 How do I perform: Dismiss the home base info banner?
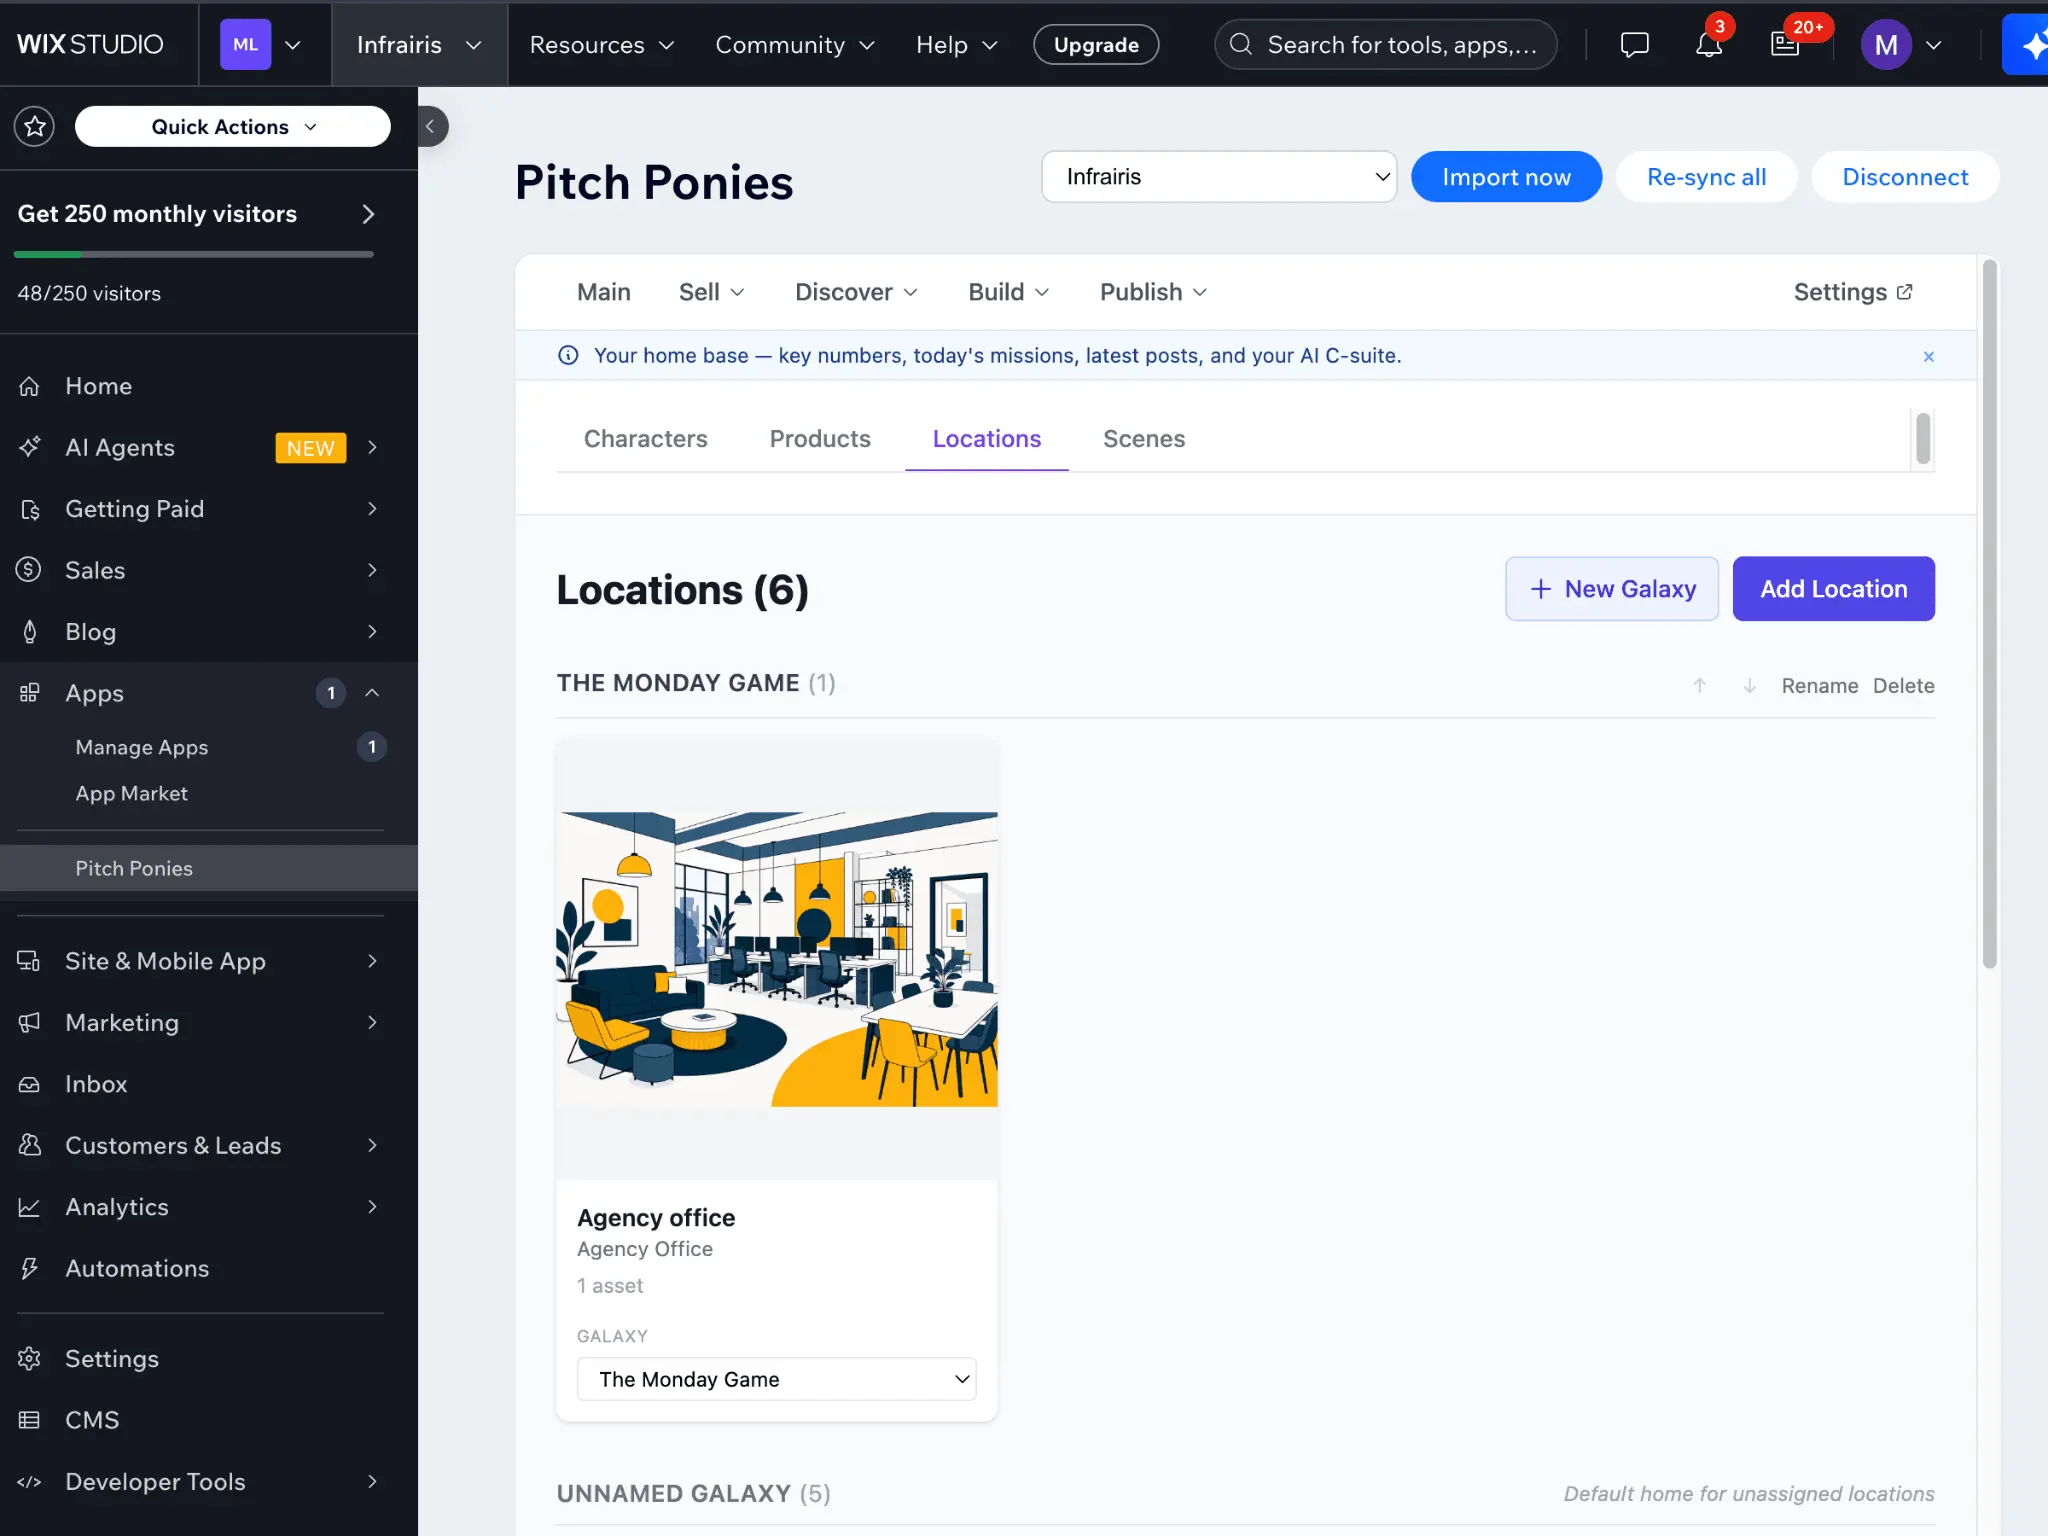click(x=1929, y=356)
